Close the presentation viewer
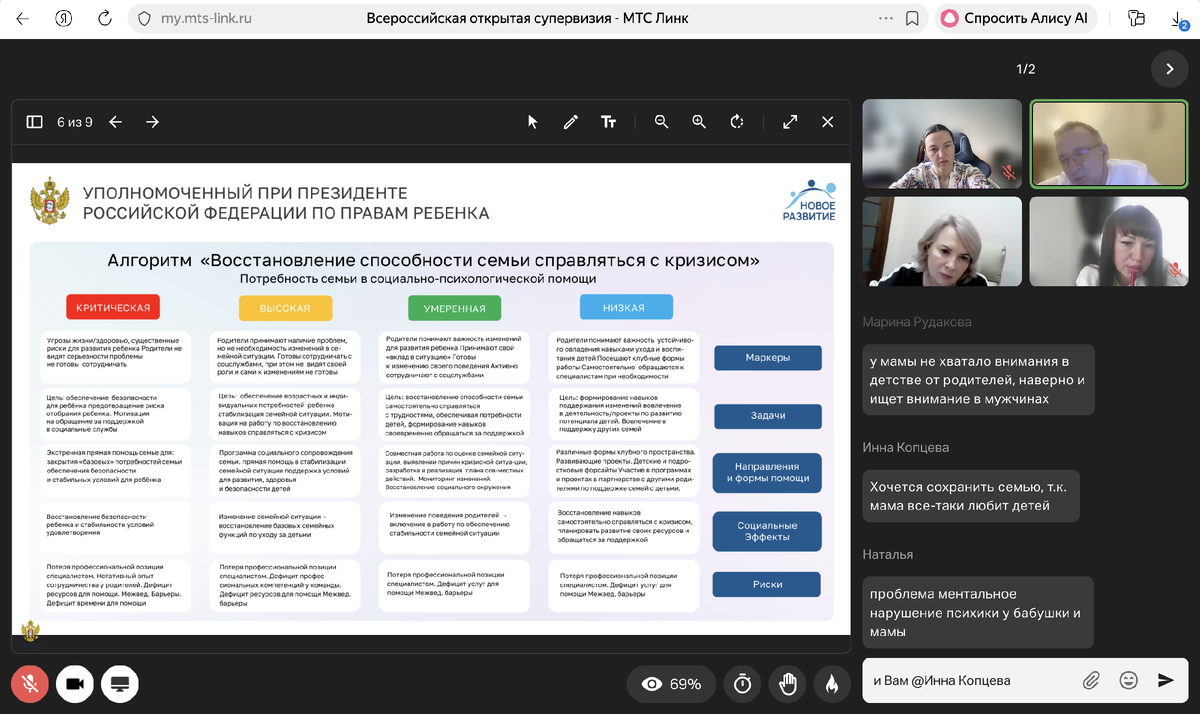 click(x=828, y=122)
